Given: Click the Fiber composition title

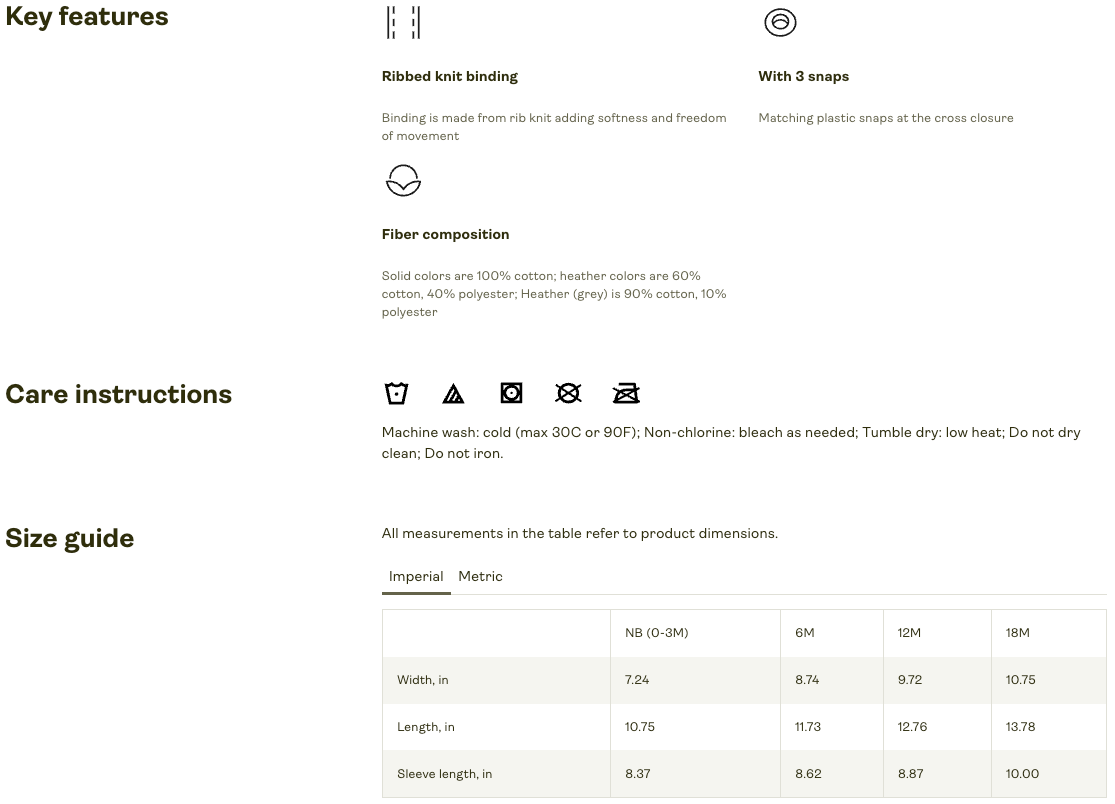Looking at the screenshot, I should click(x=445, y=235).
